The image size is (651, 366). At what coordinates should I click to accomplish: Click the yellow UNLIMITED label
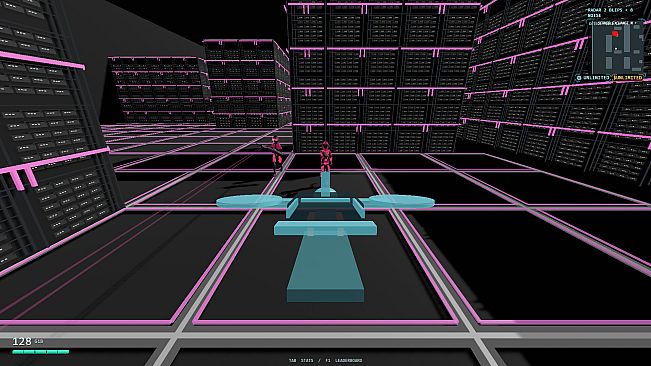point(628,78)
